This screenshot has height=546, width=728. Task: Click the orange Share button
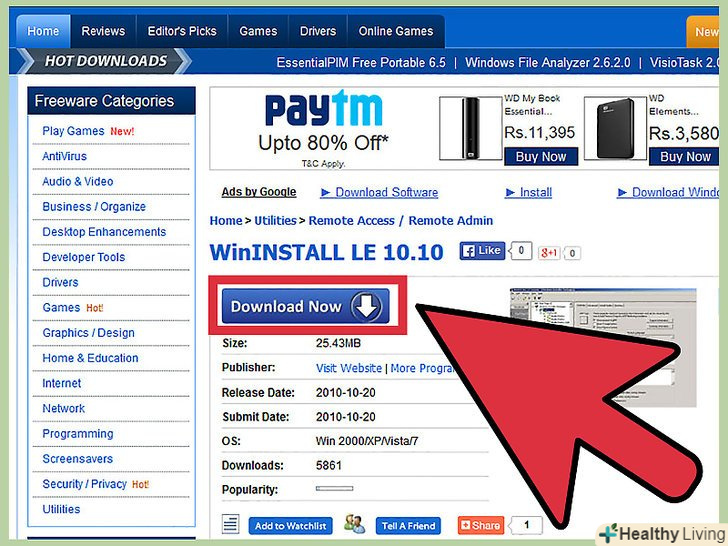[481, 525]
